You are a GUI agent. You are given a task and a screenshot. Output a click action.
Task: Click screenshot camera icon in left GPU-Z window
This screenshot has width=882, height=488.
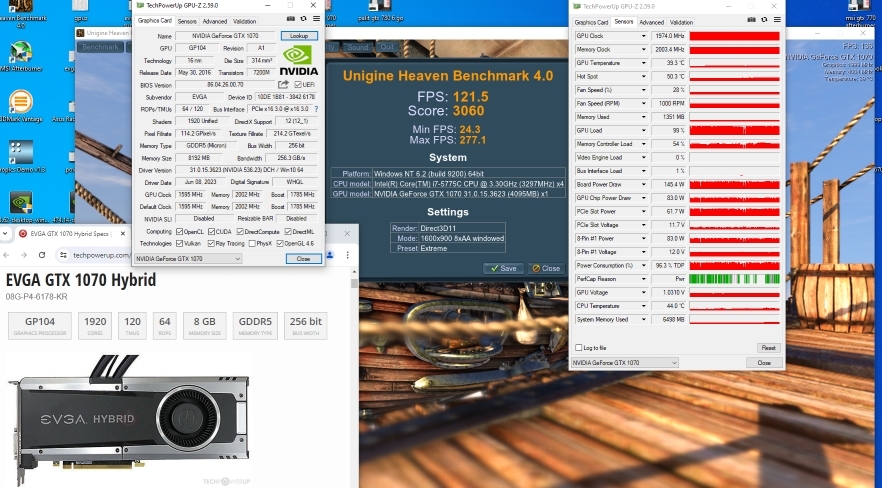coord(291,19)
